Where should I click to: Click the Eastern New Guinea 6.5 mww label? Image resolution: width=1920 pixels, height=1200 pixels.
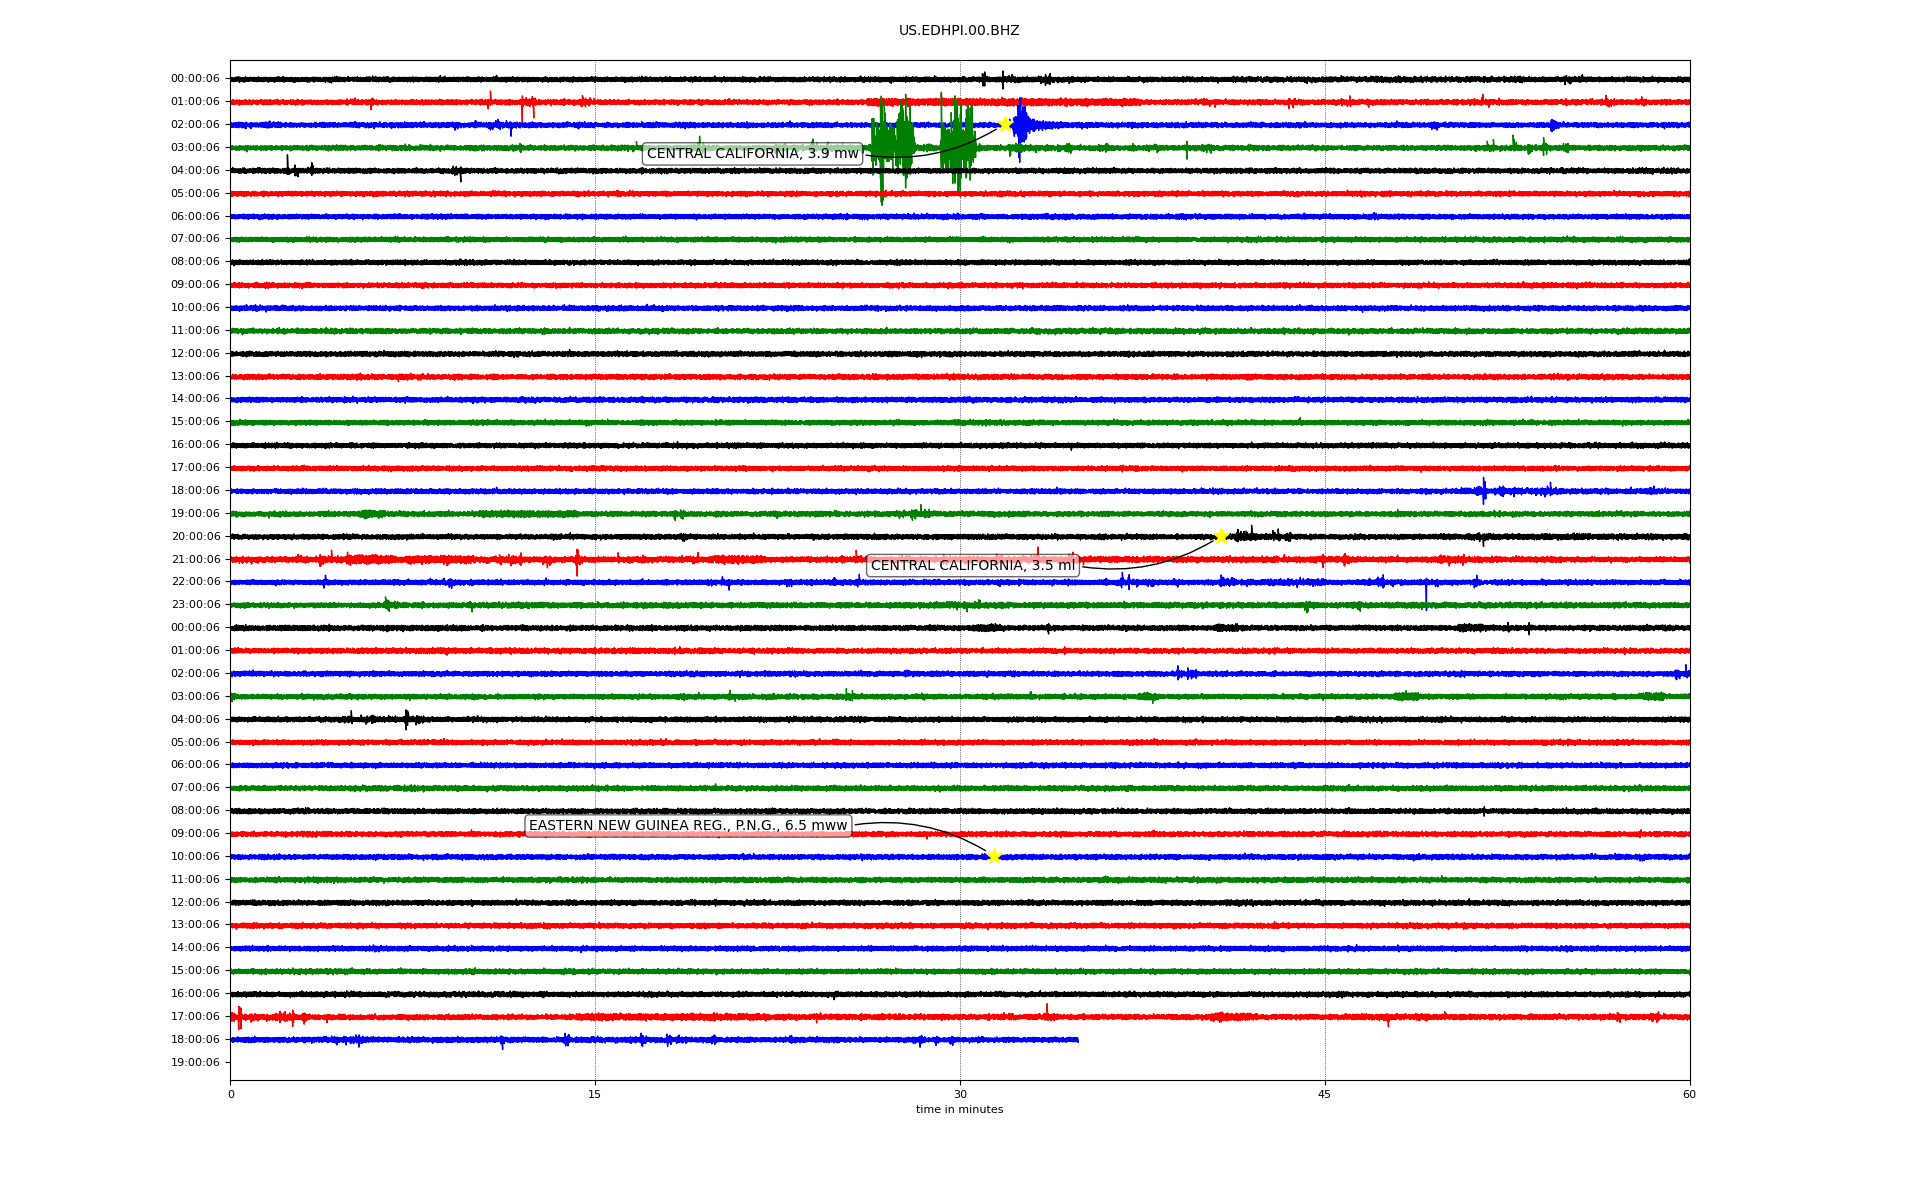688,825
